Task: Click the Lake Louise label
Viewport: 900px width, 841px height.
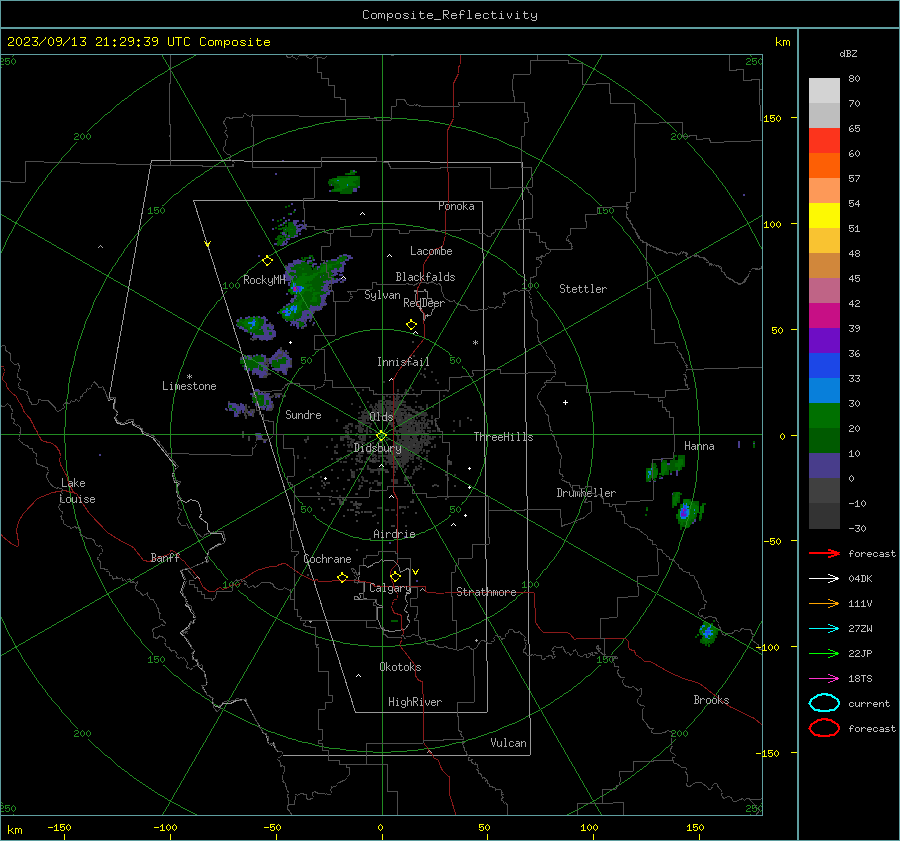Action: (x=77, y=491)
